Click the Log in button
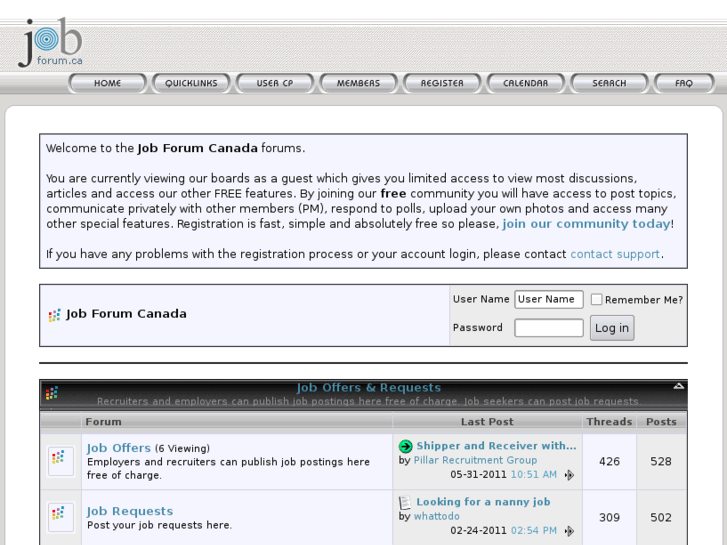Viewport: 727px width, 545px height. (x=612, y=328)
